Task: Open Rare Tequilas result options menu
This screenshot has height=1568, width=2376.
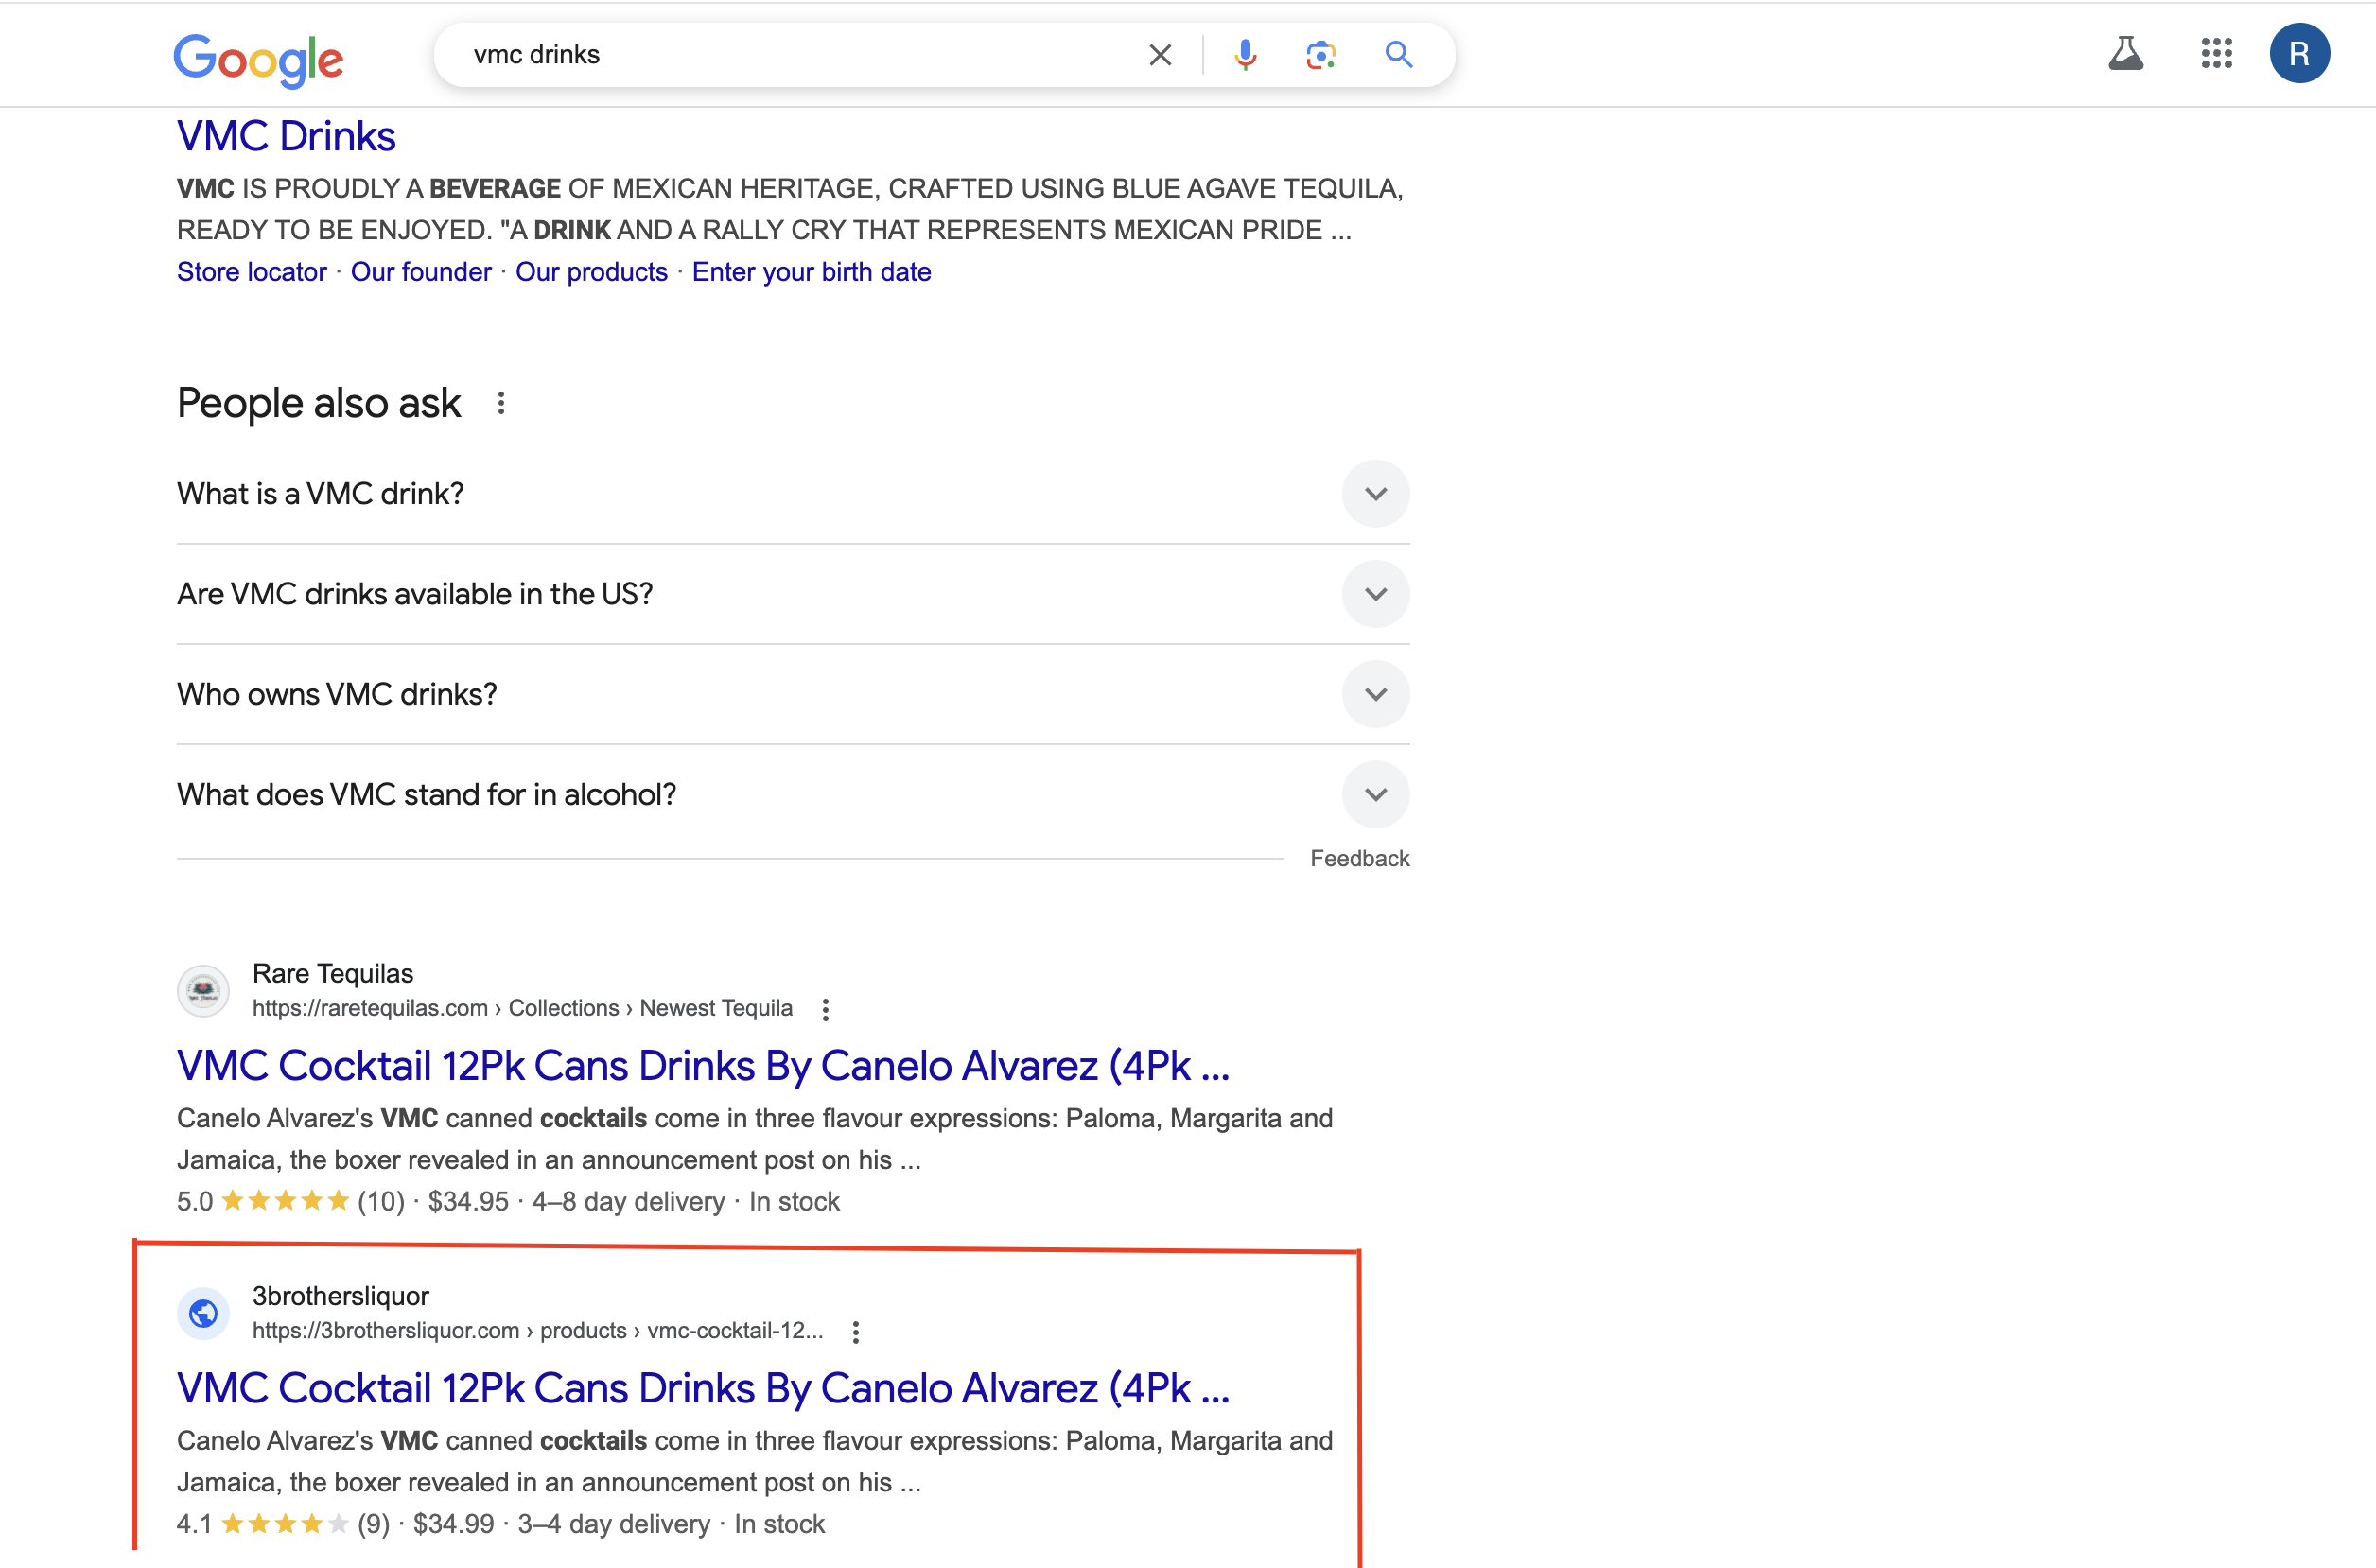Action: (x=825, y=1009)
